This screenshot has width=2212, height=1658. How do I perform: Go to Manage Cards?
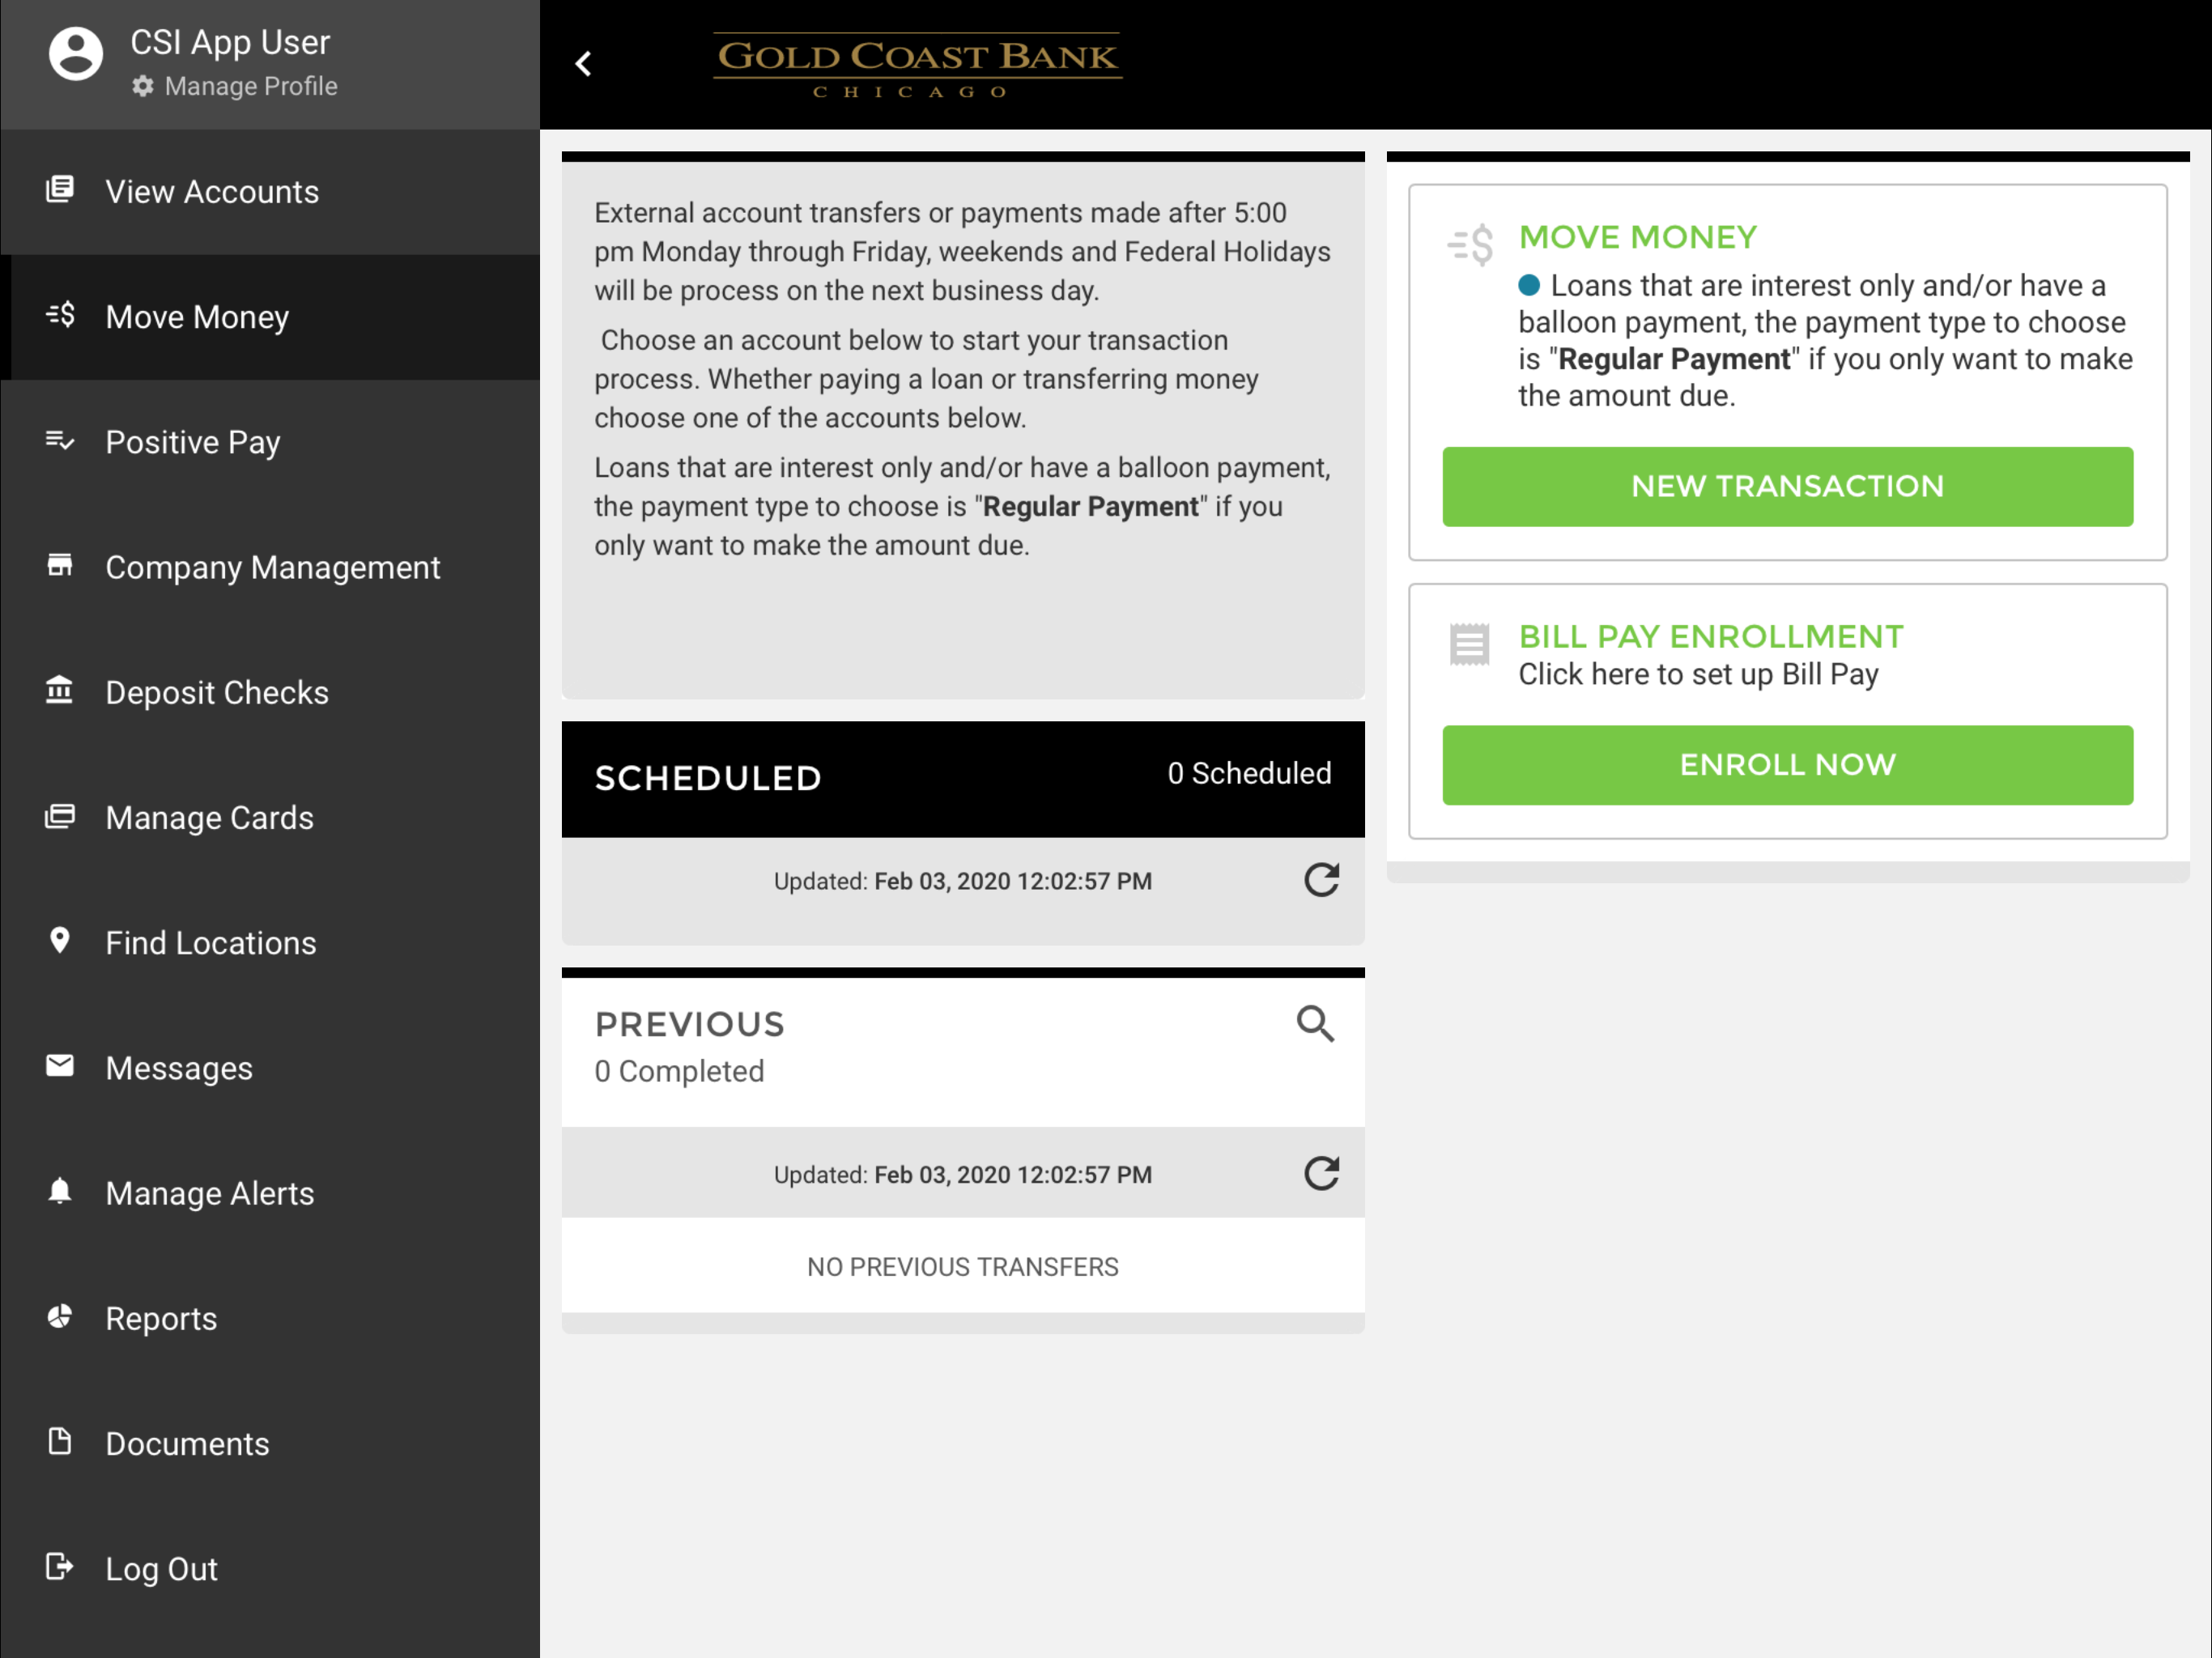270,817
